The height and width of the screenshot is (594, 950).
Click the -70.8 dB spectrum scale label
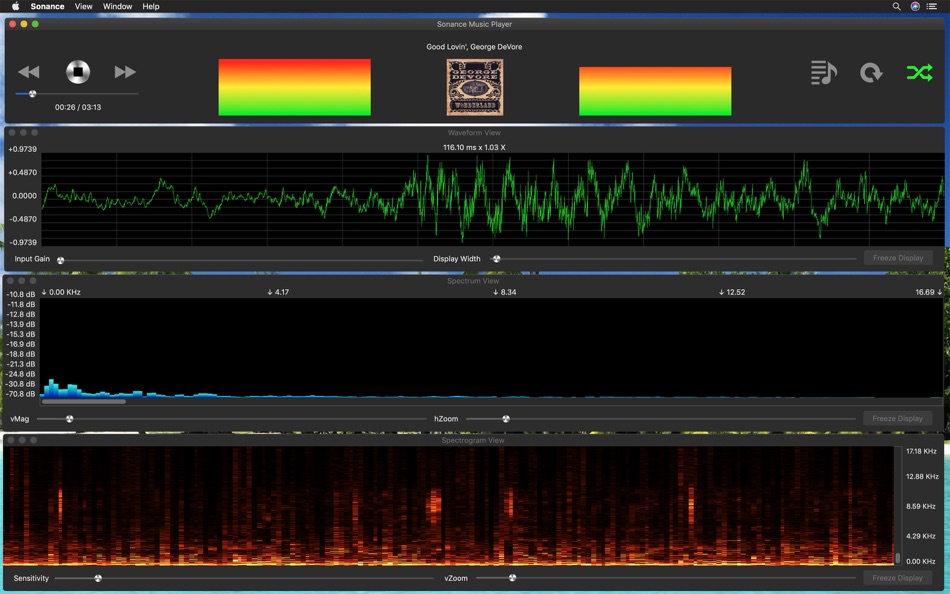coord(21,394)
